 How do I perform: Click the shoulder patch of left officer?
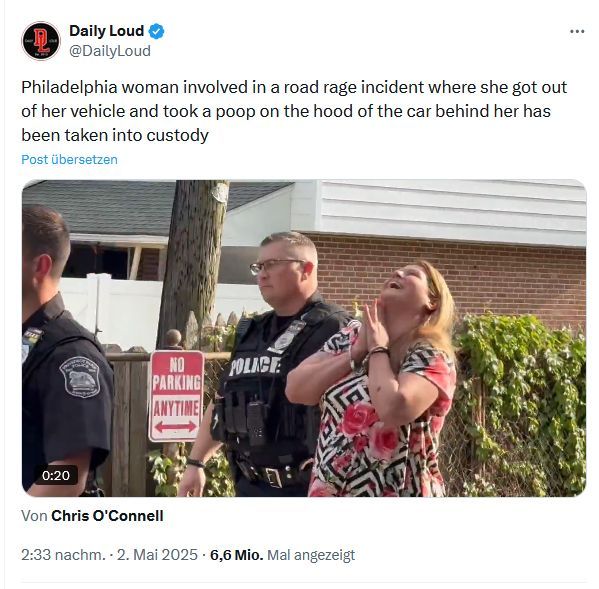[80, 377]
